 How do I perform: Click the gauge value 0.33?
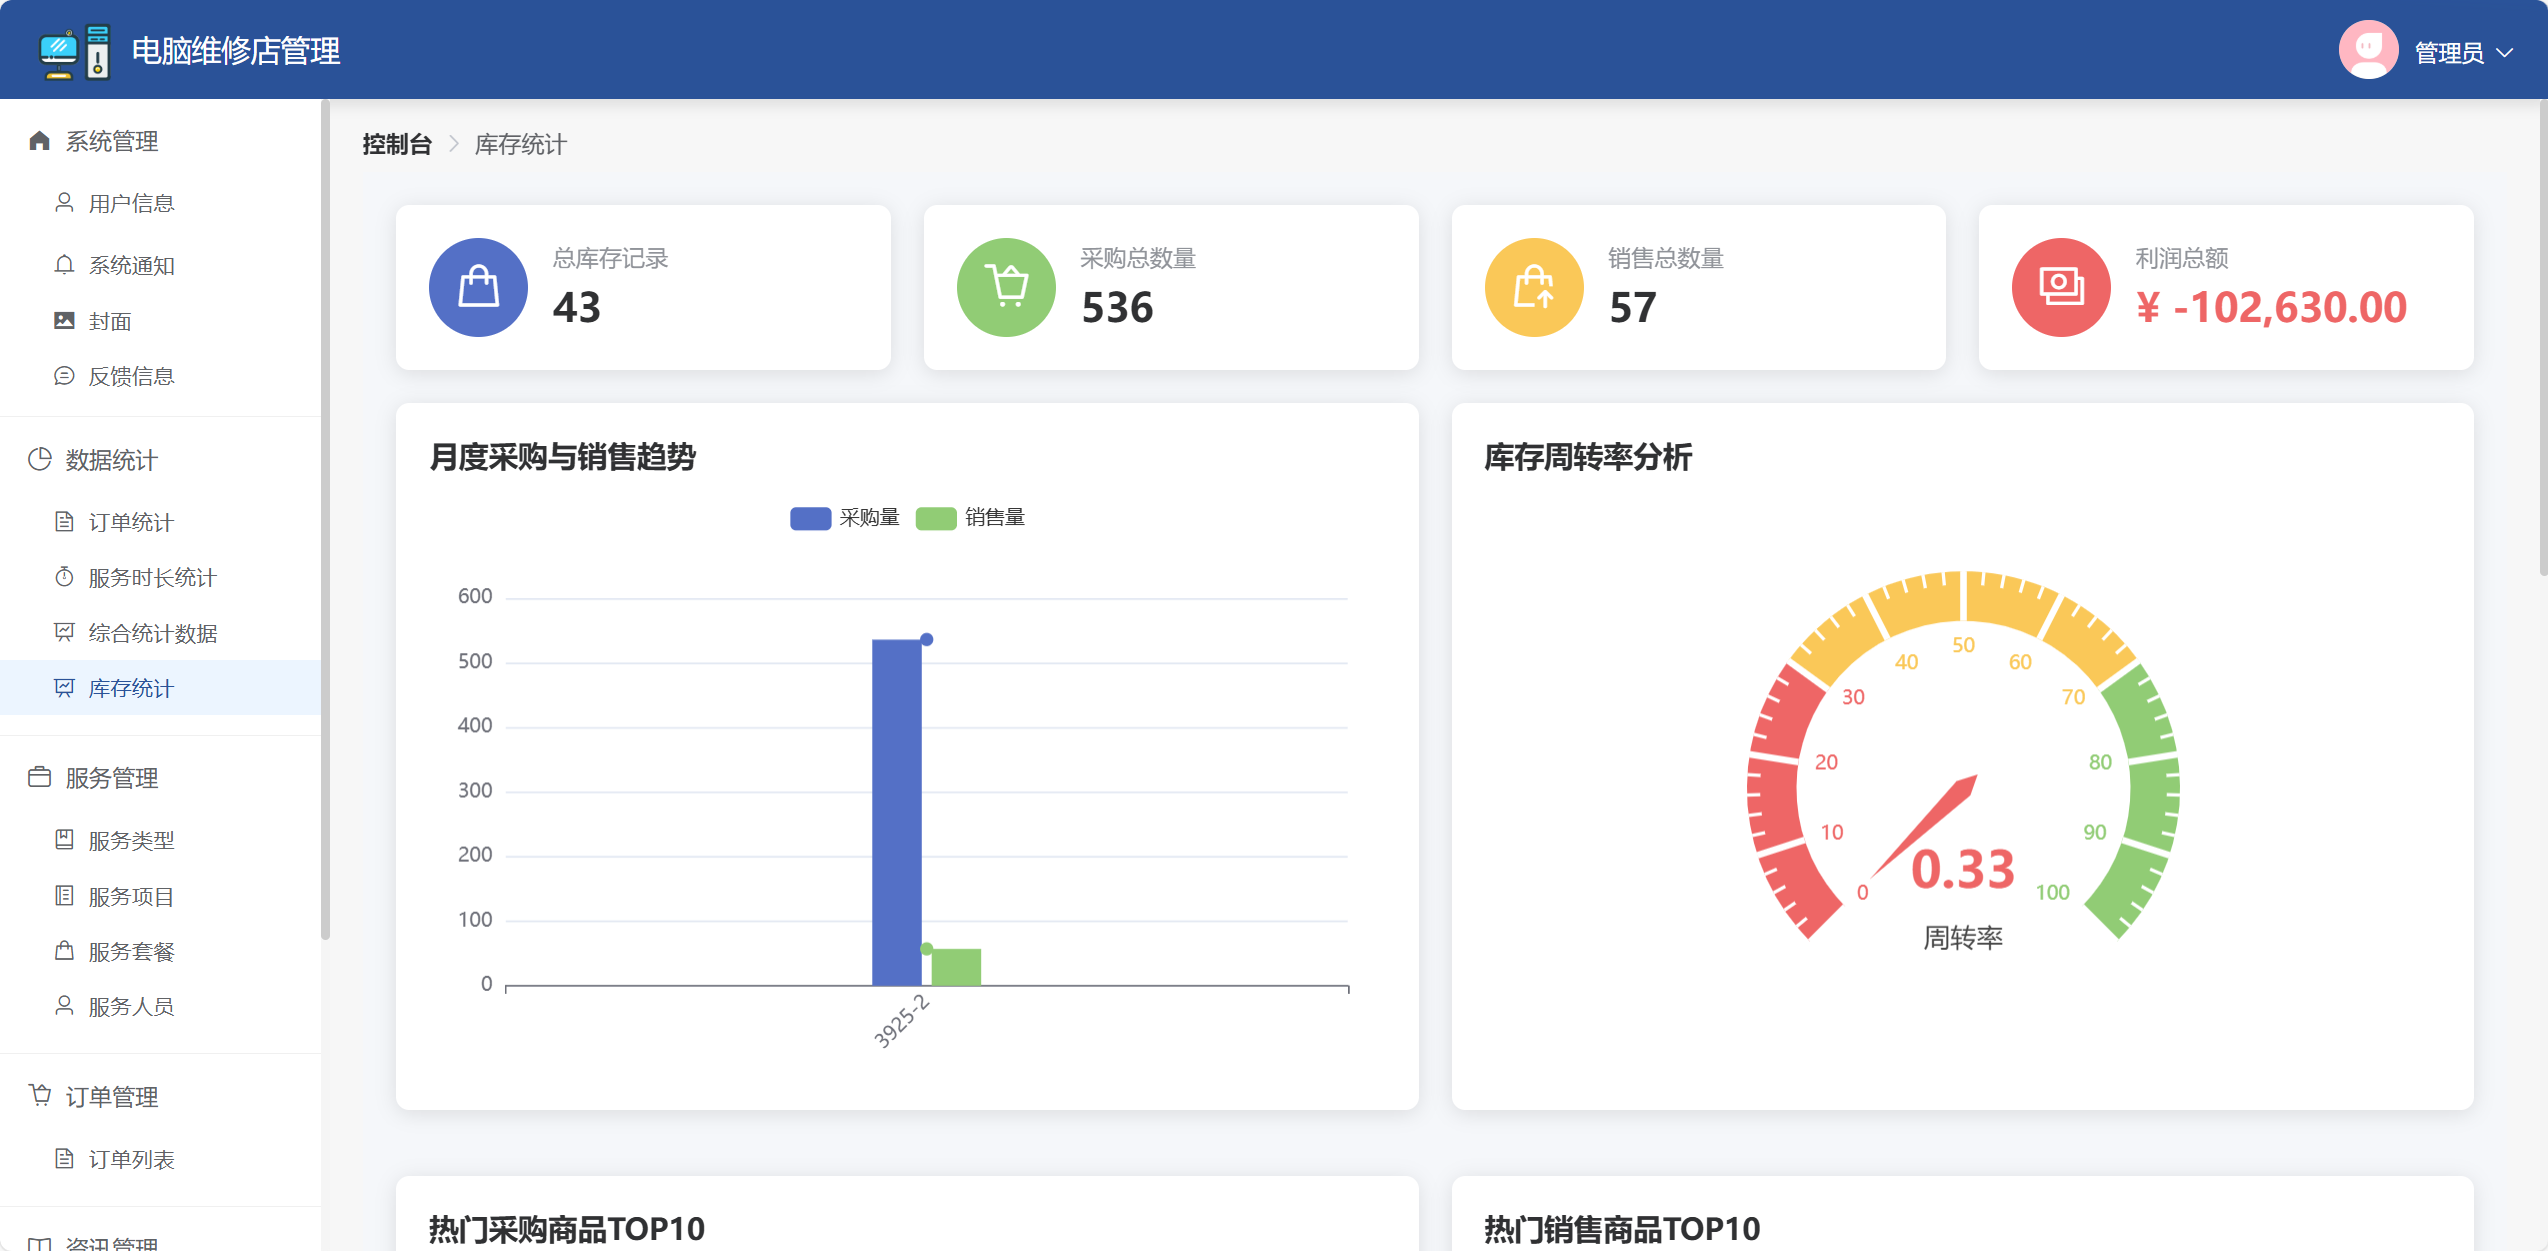(1963, 869)
